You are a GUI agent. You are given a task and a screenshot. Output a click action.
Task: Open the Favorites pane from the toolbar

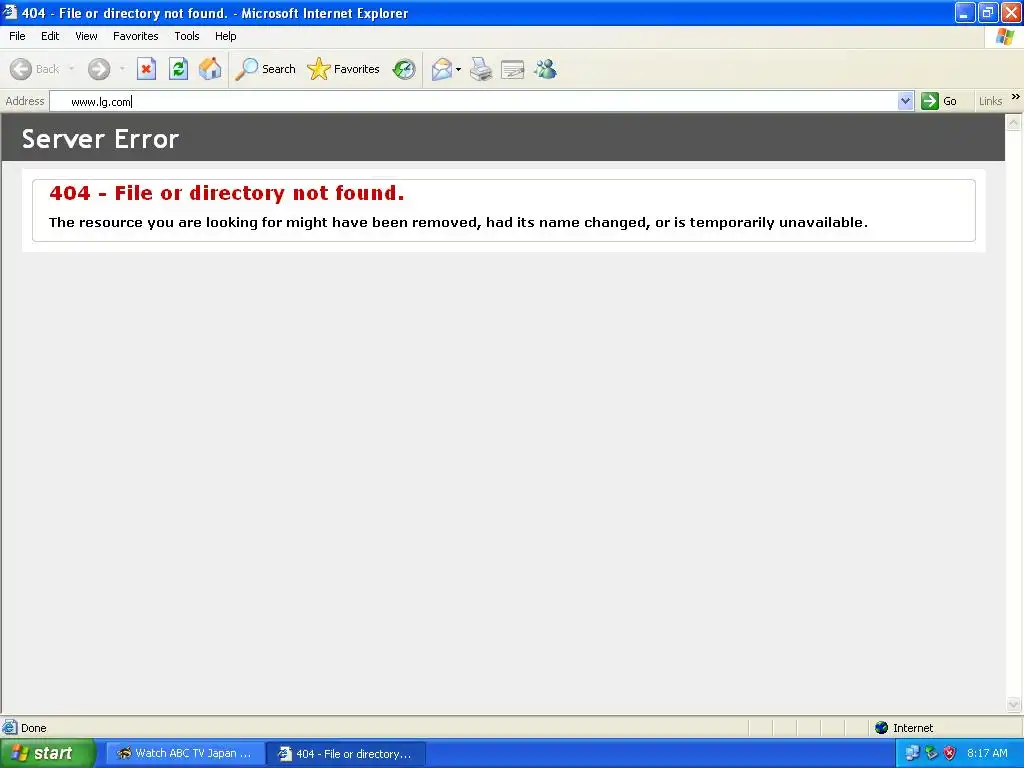pos(344,69)
